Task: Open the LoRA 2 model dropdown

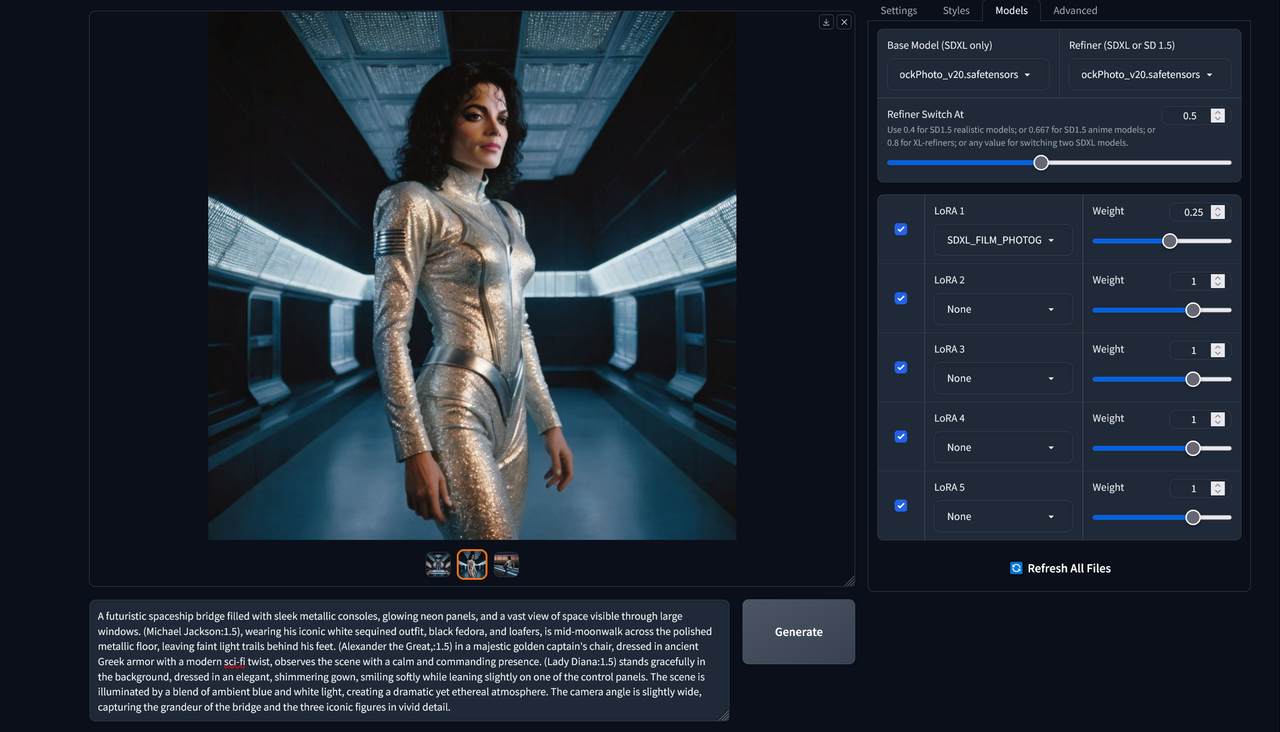Action: [1003, 309]
